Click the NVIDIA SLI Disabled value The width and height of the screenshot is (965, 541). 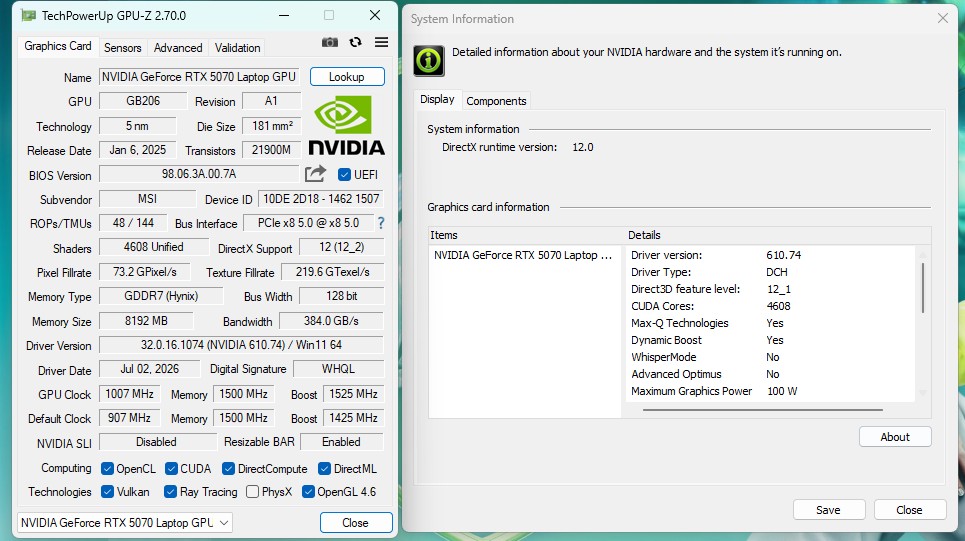click(156, 442)
